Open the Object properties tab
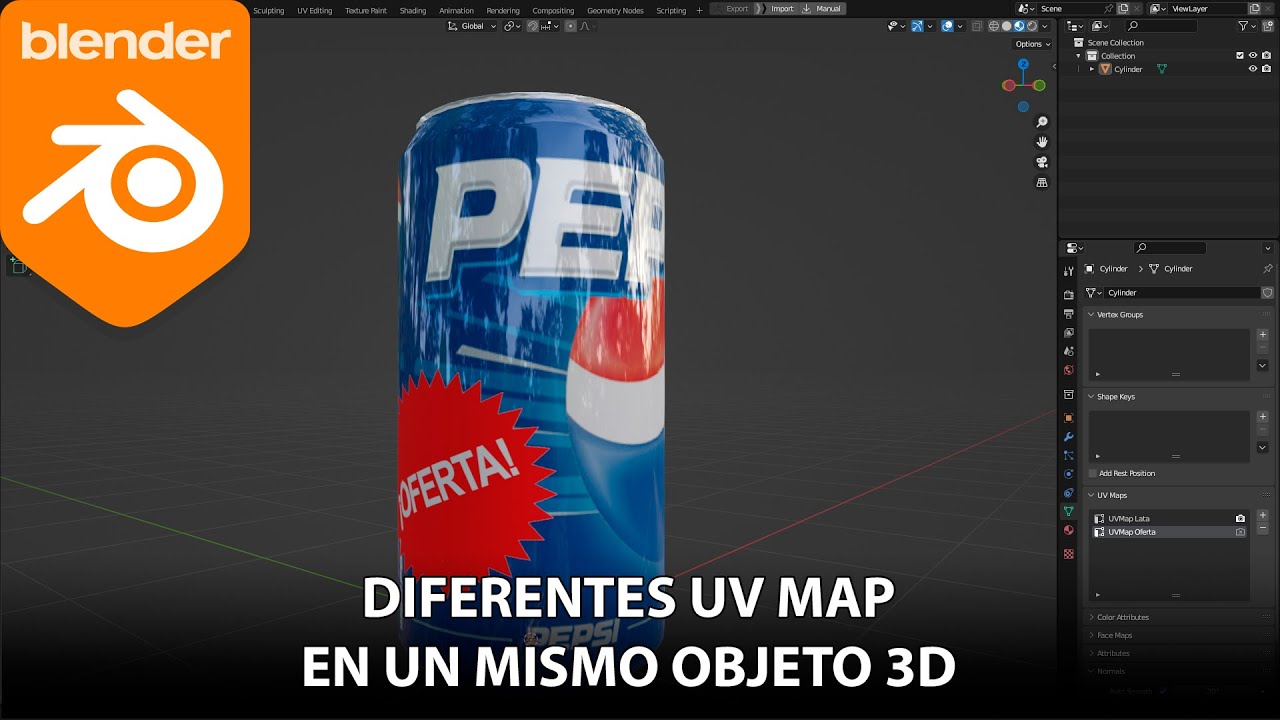1280x720 pixels. (x=1068, y=418)
